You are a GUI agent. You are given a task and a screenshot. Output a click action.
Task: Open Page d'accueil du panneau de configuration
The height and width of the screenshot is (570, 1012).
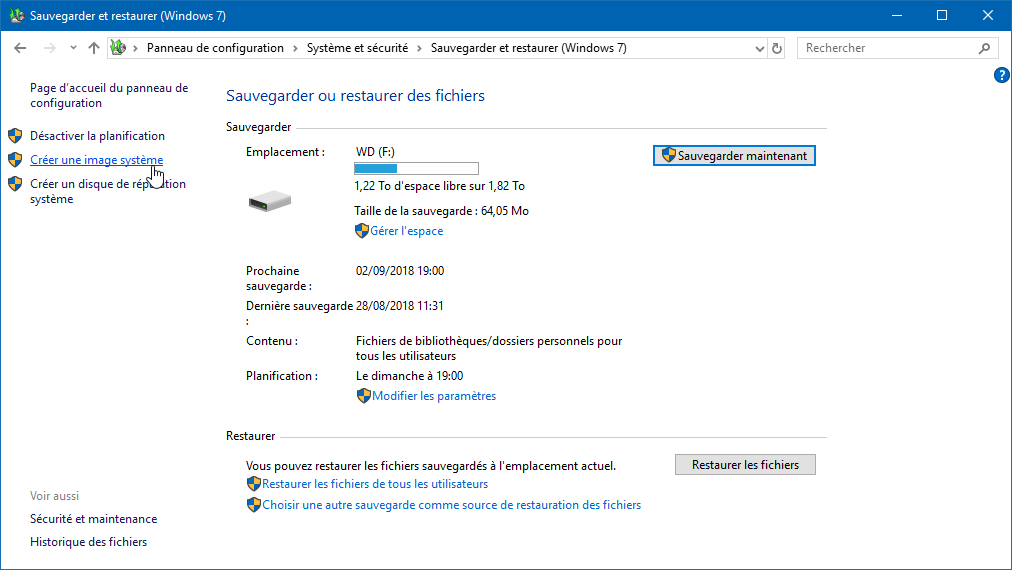tap(109, 96)
